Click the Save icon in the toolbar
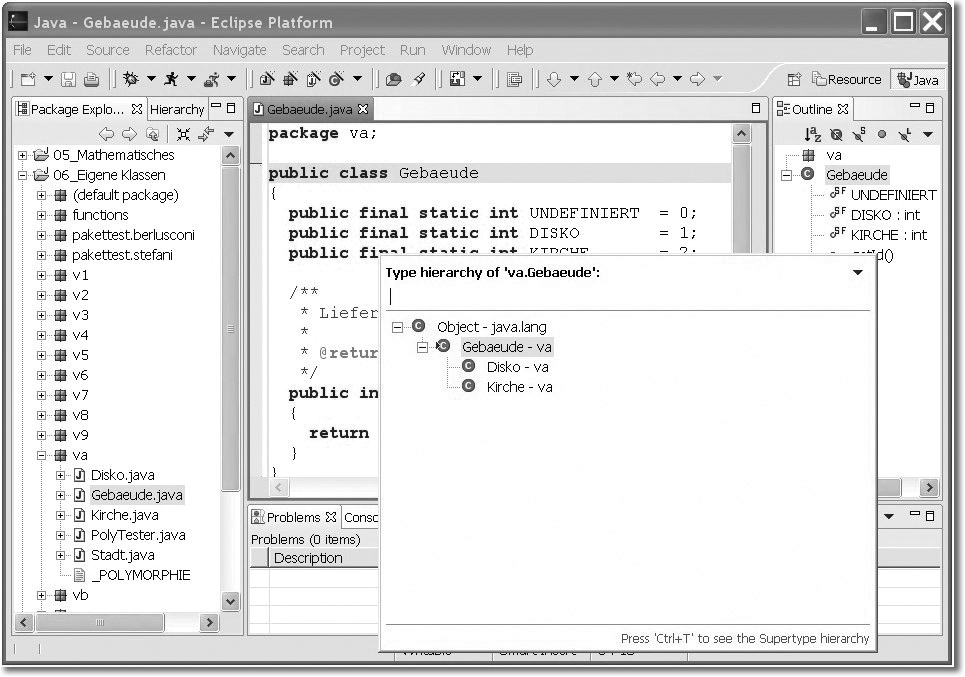 (x=69, y=79)
